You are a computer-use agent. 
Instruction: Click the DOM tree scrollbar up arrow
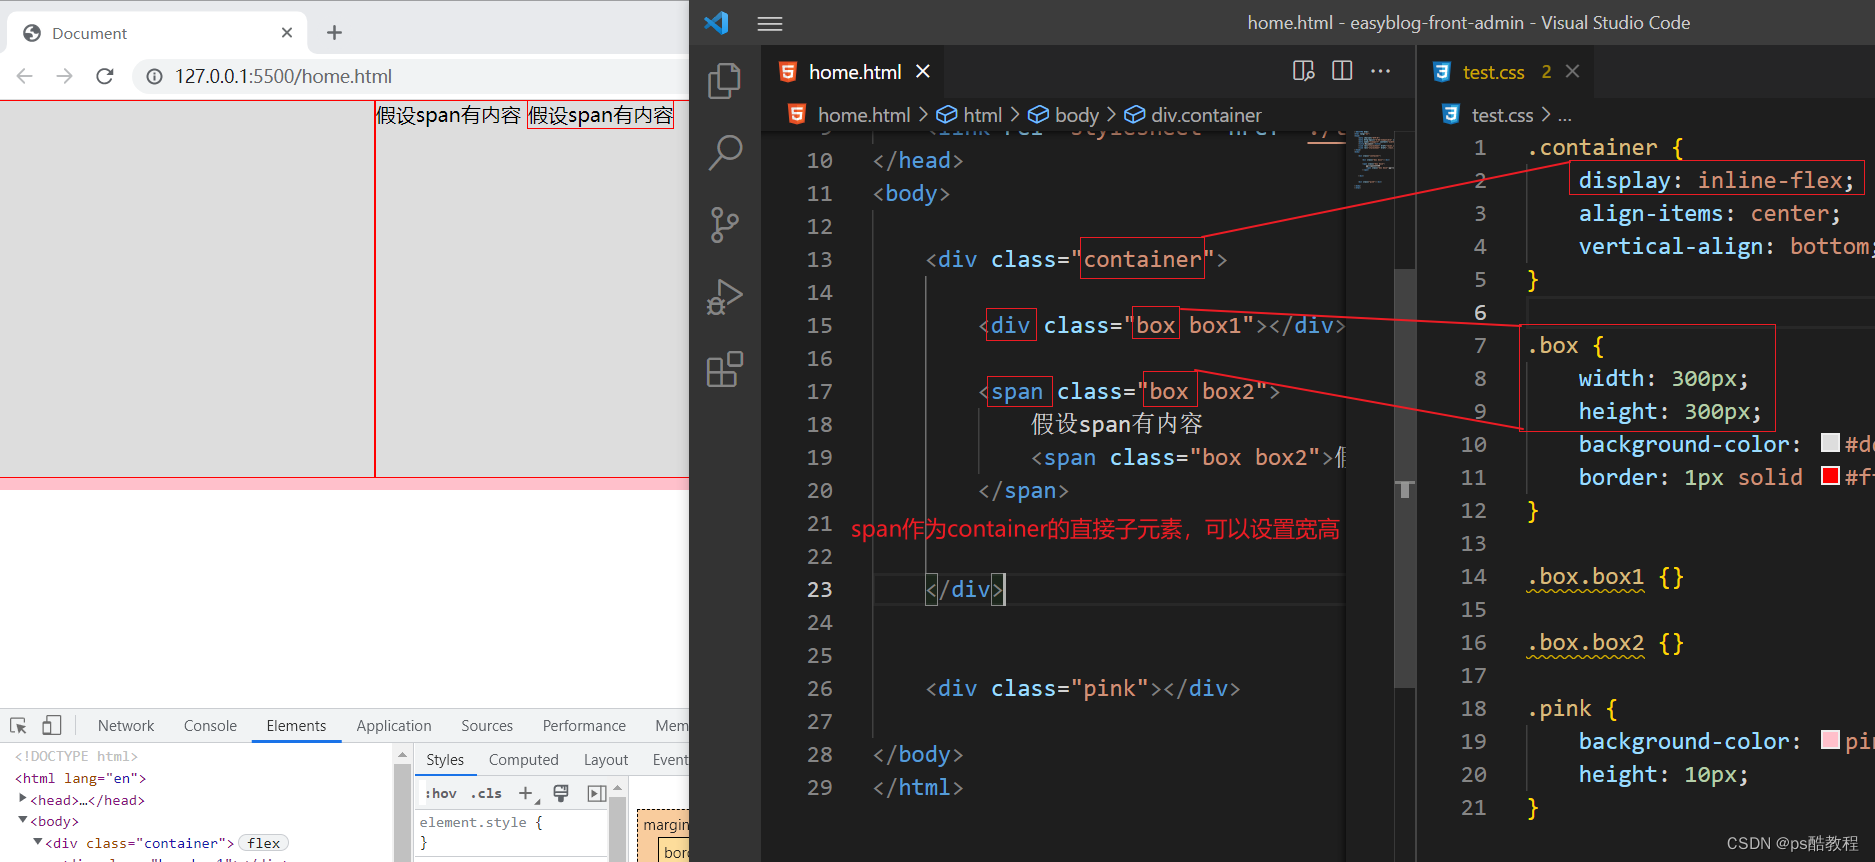click(402, 755)
